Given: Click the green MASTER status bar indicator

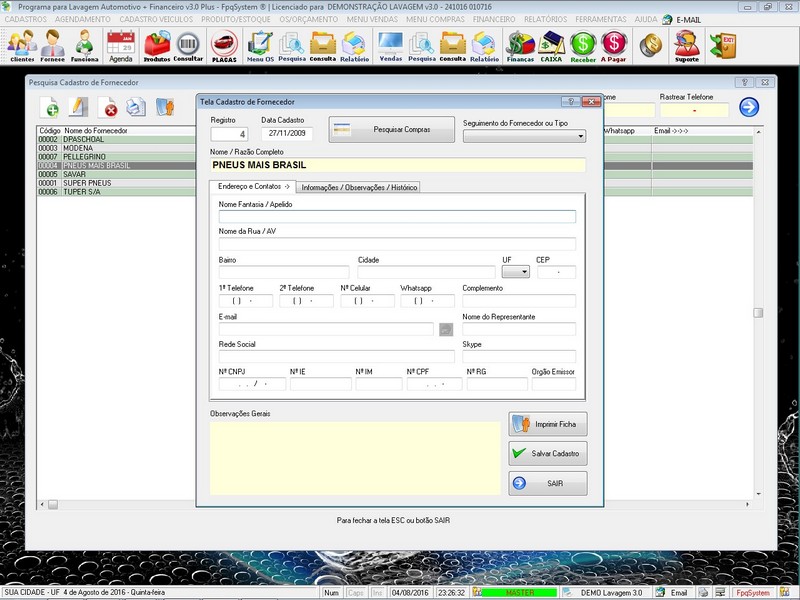Looking at the screenshot, I should [519, 593].
